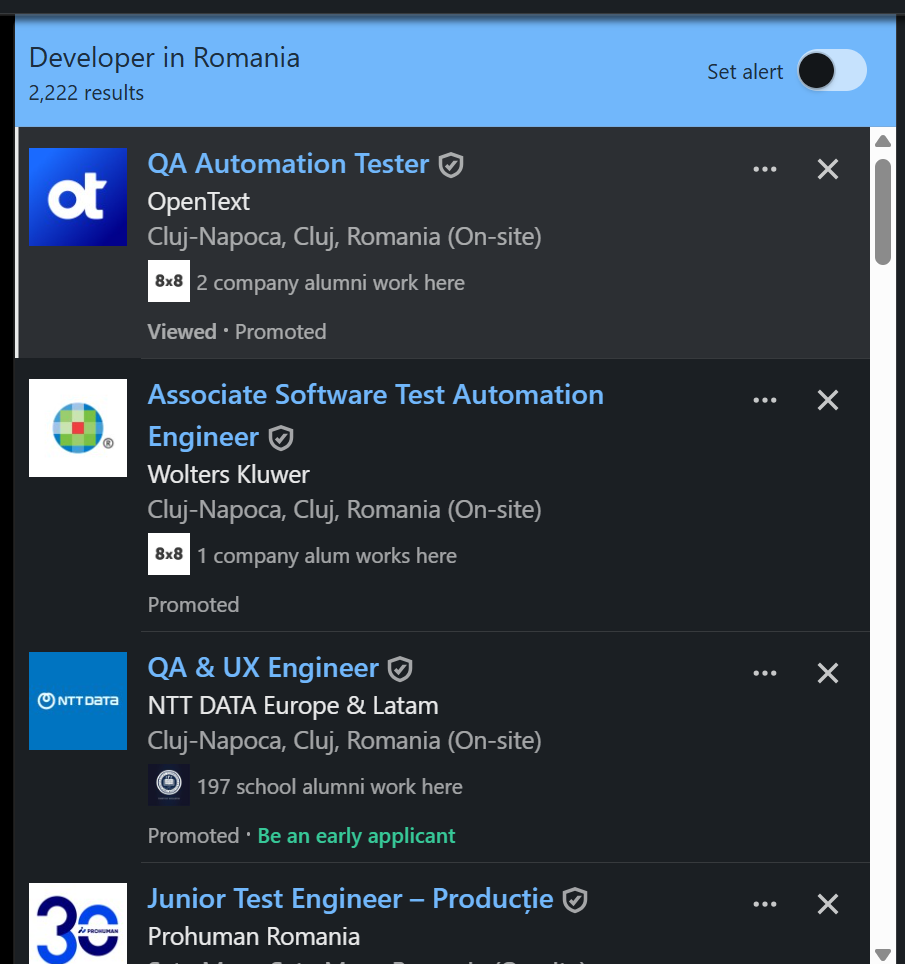Image resolution: width=905 pixels, height=964 pixels.
Task: Click verified badge beside QA Automation Tester
Action: pos(451,165)
